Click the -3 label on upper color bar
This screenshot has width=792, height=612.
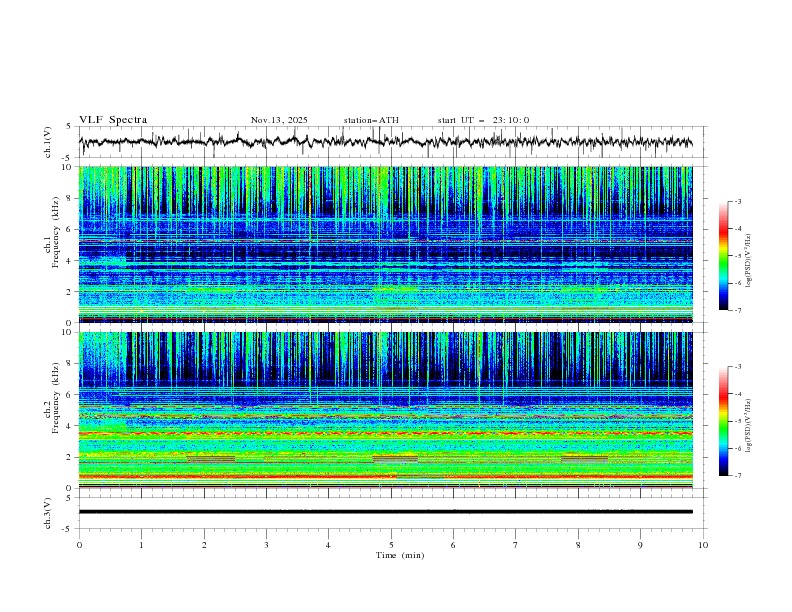click(x=737, y=202)
